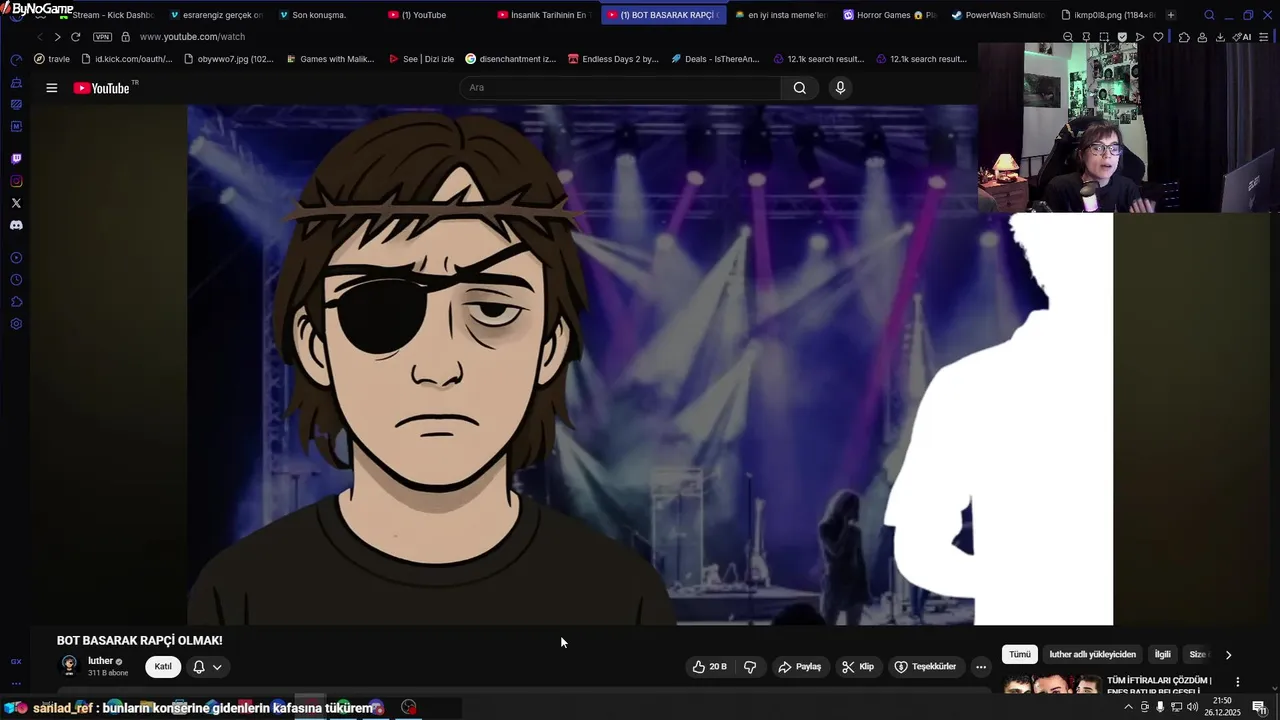Open the Discord icon in Opera sidebar
The width and height of the screenshot is (1280, 720).
click(16, 225)
